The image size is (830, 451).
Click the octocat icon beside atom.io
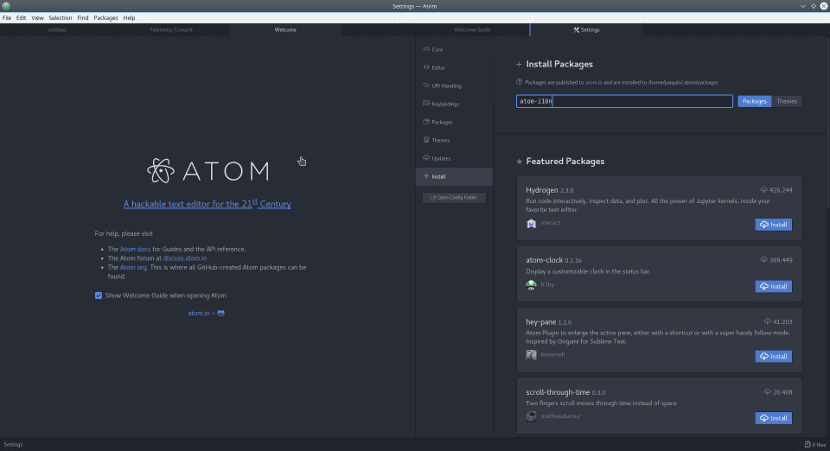[x=221, y=313]
